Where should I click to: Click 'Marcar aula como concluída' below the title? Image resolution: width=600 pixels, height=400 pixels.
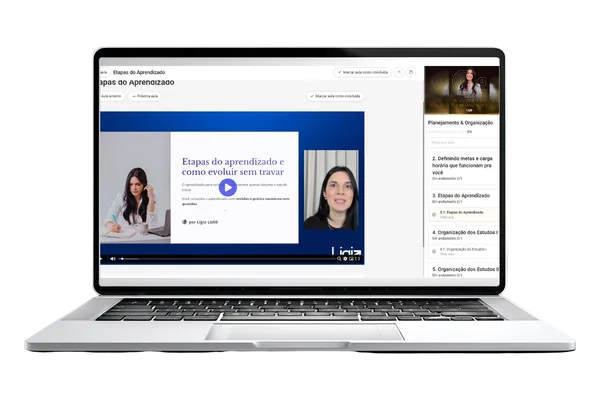click(x=335, y=96)
